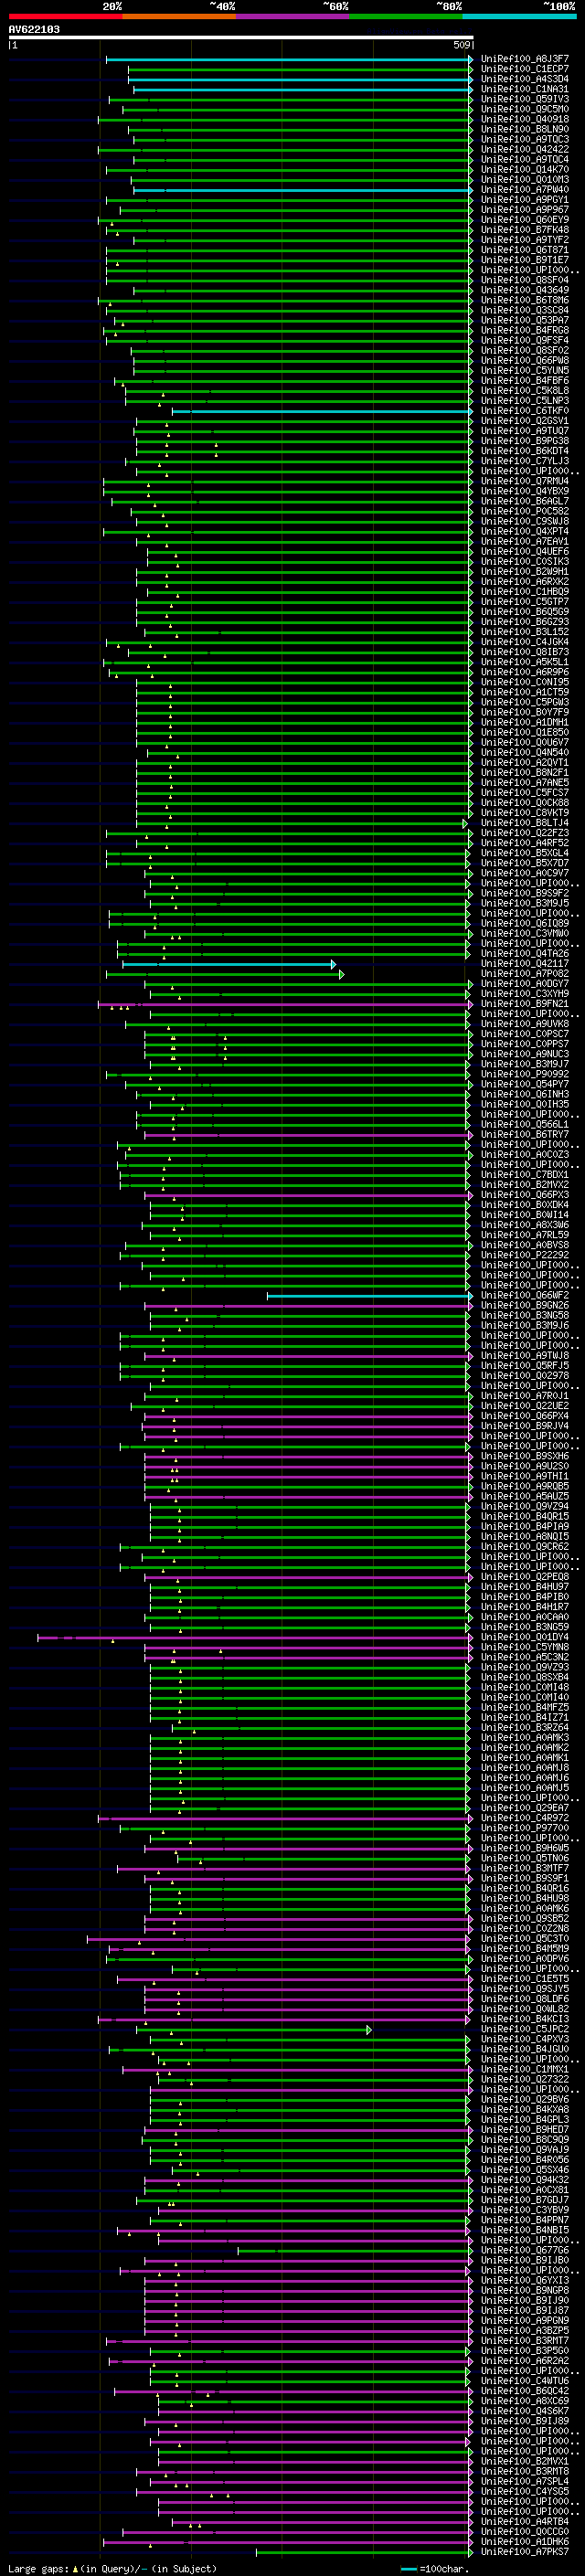Select label UniRef100_A7P082
This screenshot has width=585, height=2576.
[x=525, y=974]
